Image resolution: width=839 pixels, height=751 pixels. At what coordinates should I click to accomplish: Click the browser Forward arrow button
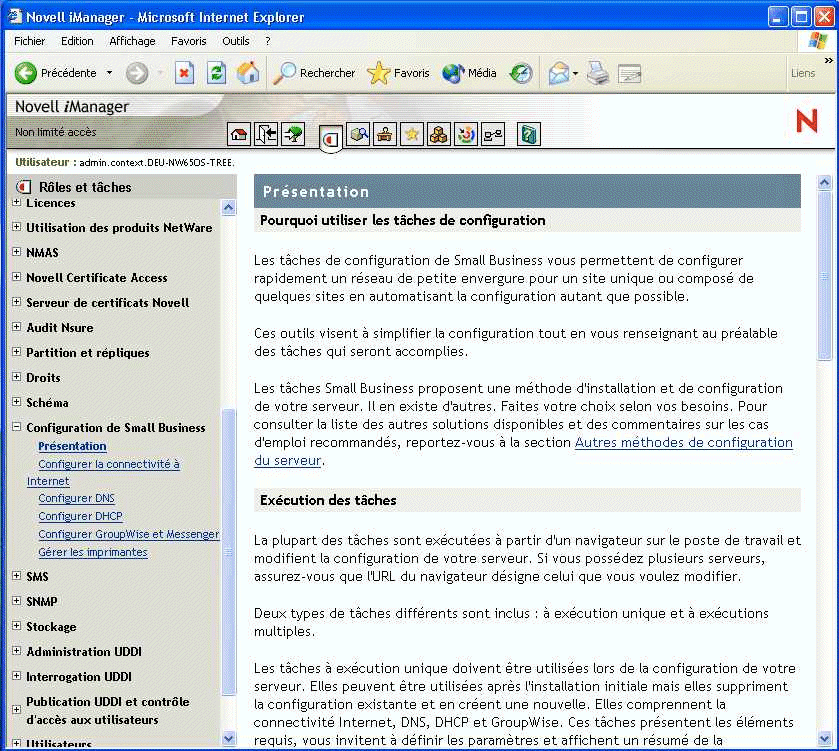click(137, 73)
